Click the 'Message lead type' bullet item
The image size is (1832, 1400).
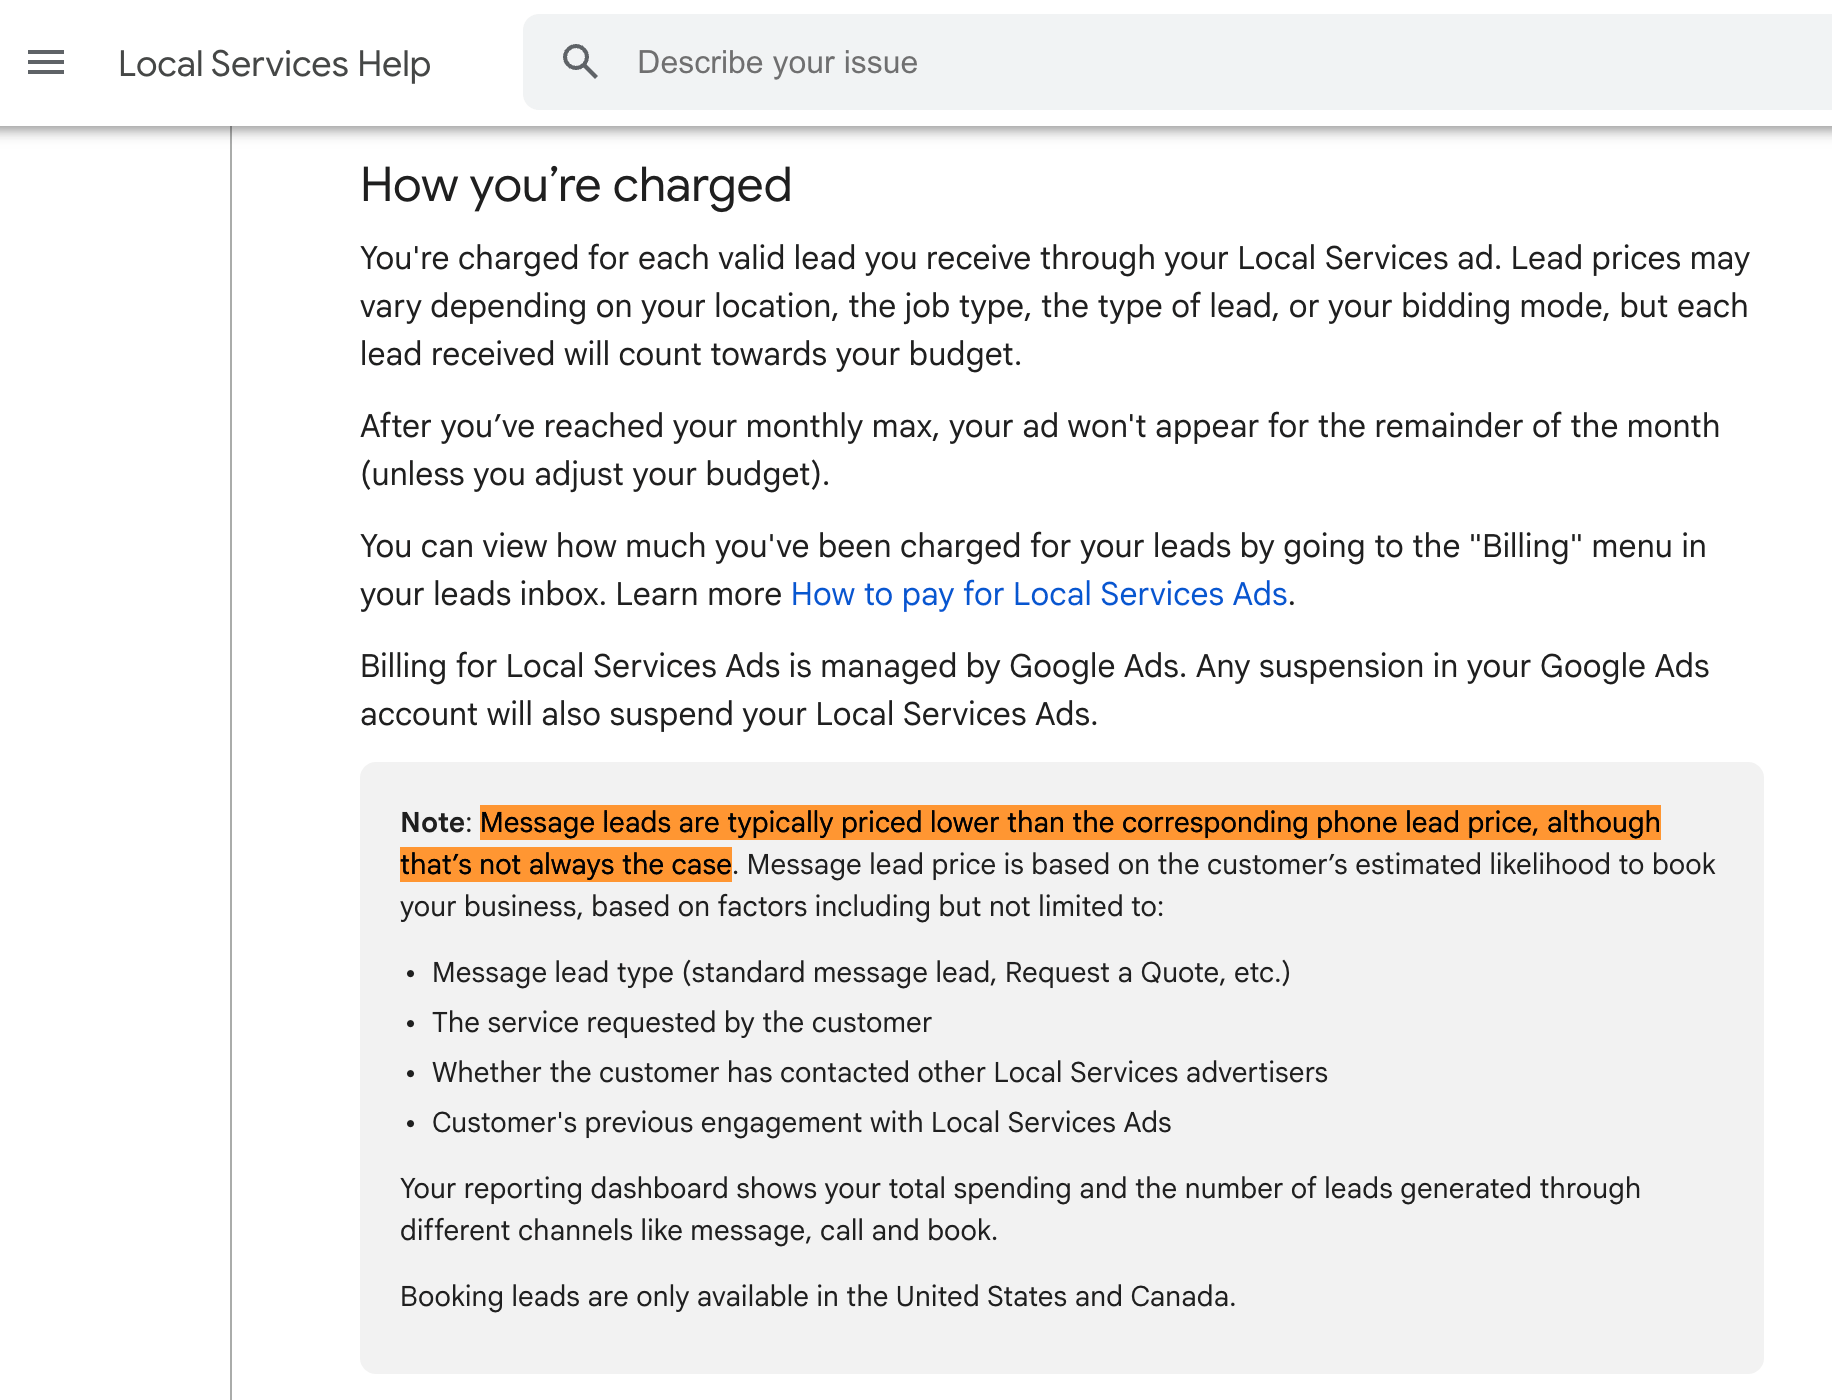coord(861,972)
